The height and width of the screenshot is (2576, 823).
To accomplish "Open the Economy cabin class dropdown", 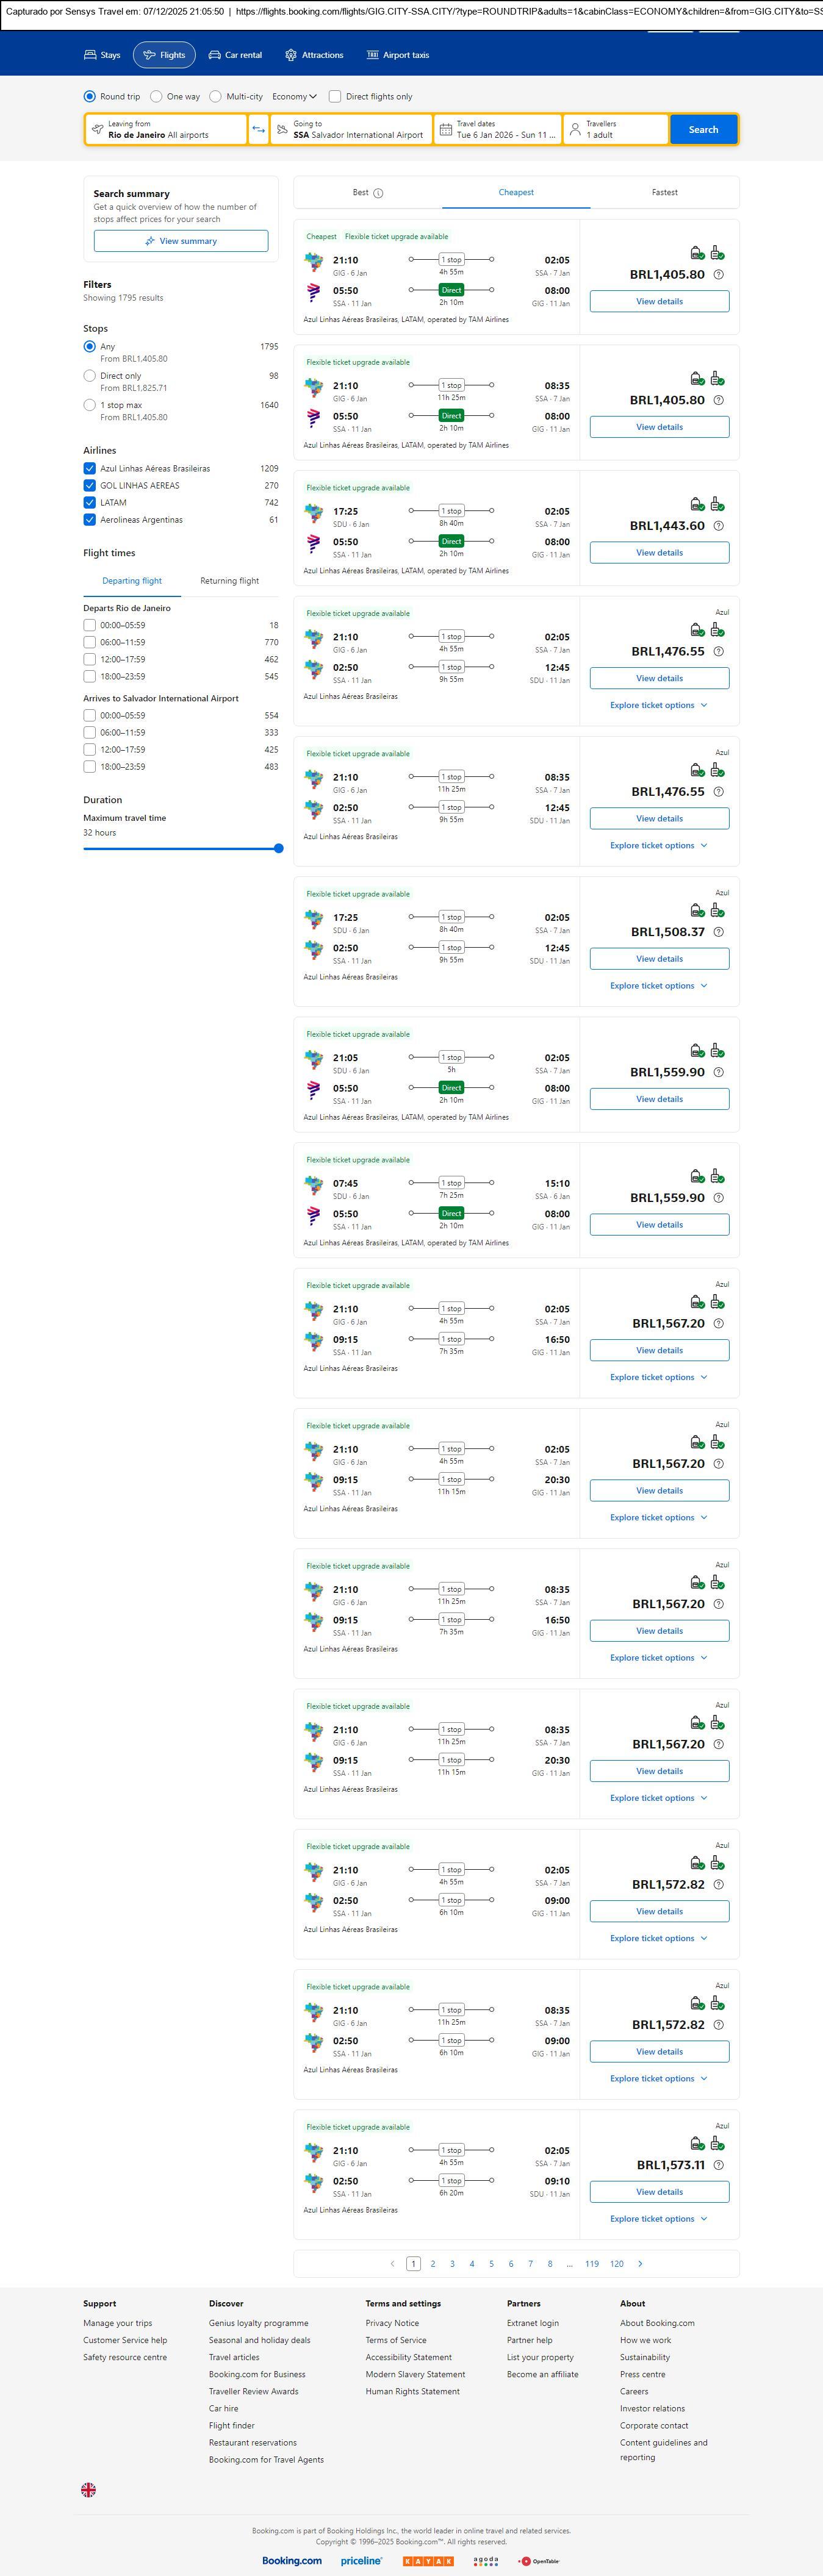I will point(294,97).
